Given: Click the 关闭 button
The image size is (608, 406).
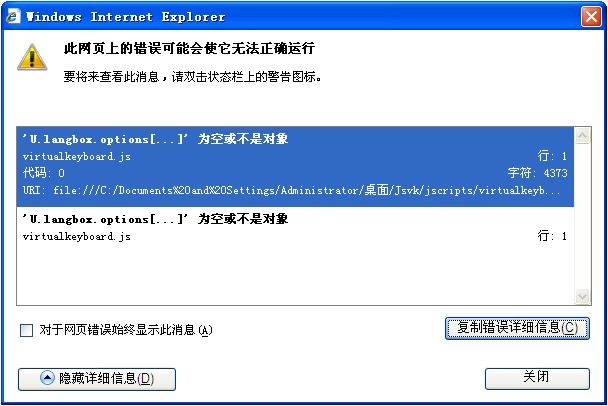Looking at the screenshot, I should 537,378.
